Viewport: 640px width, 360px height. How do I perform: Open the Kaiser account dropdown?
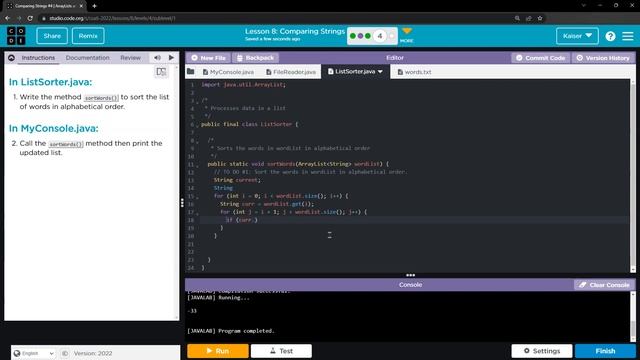pyautogui.click(x=577, y=36)
